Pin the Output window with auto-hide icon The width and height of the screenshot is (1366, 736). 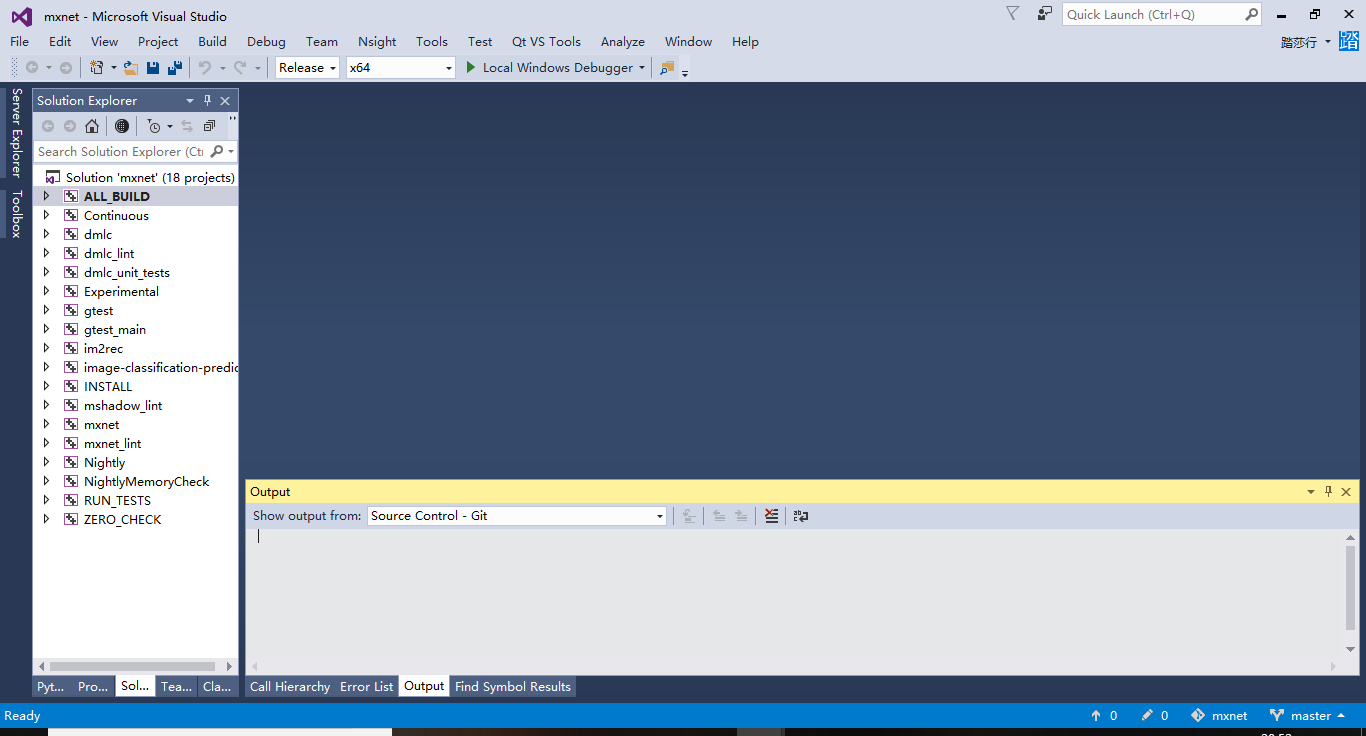[1329, 491]
